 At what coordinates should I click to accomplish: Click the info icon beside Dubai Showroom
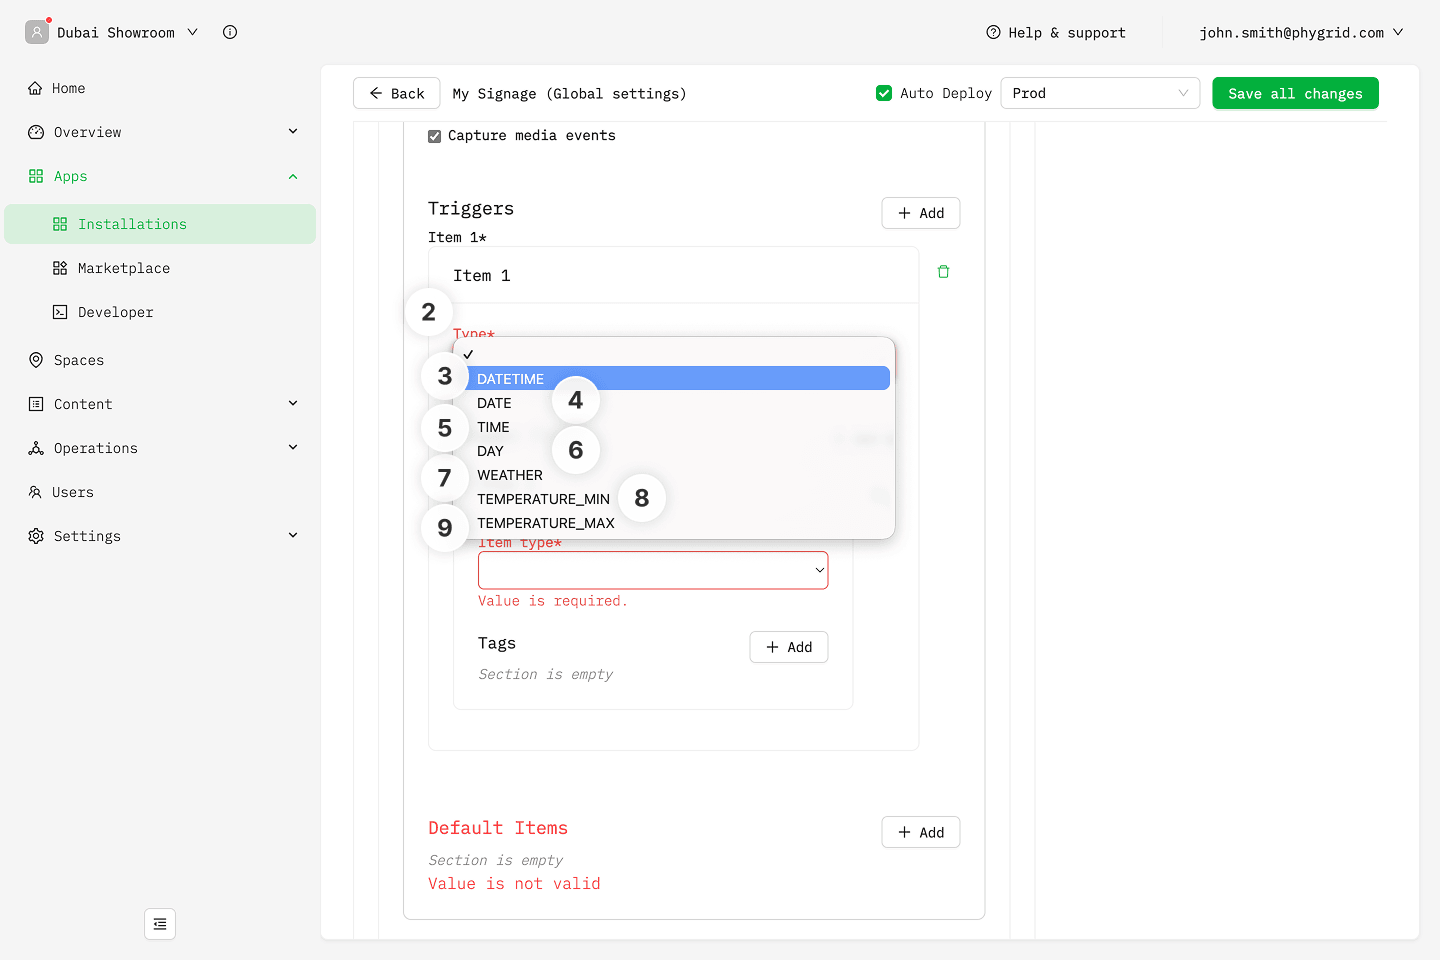click(230, 32)
